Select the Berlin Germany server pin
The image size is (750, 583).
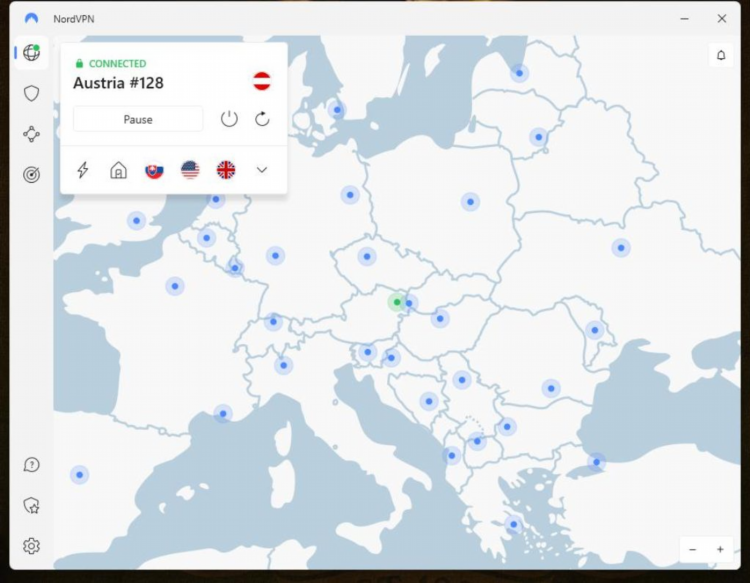pos(350,195)
